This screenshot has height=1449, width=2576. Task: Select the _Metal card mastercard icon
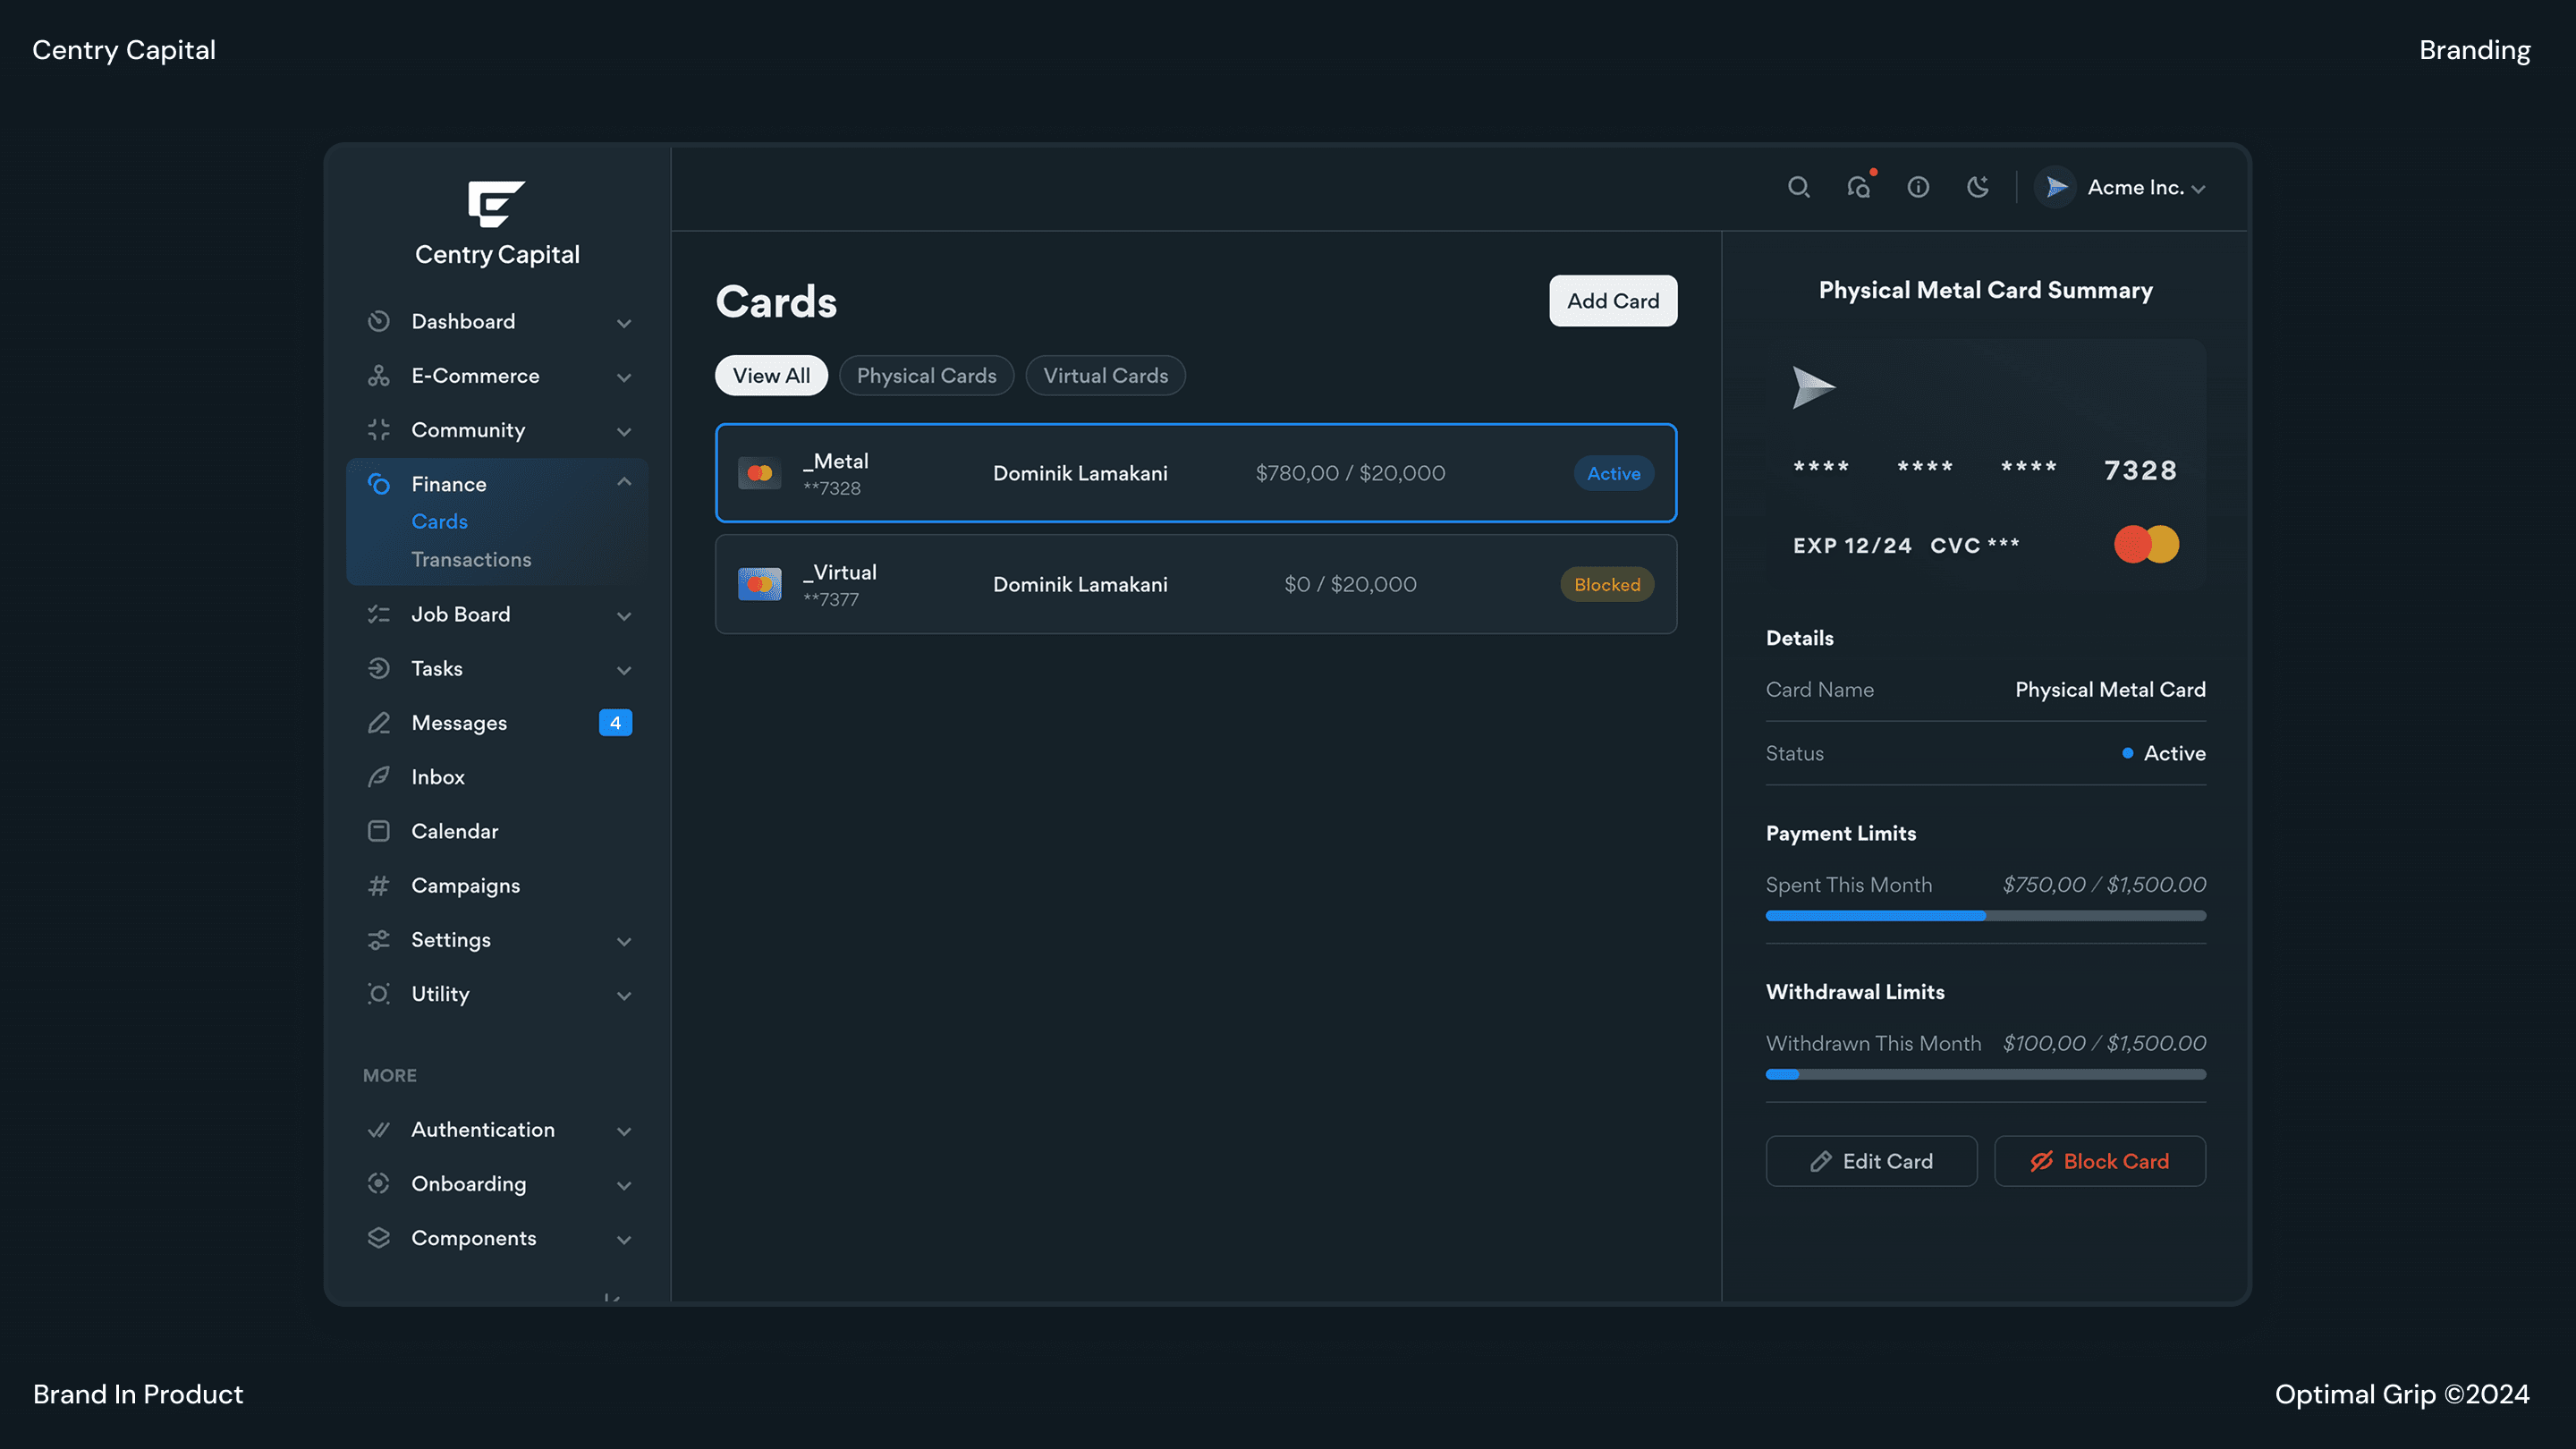759,473
